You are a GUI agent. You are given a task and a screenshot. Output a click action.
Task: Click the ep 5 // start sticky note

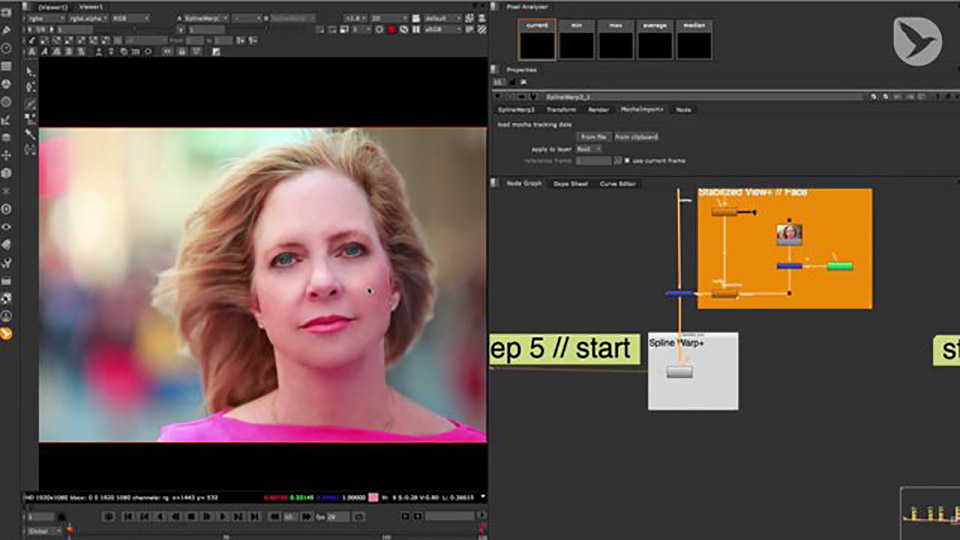pos(564,350)
